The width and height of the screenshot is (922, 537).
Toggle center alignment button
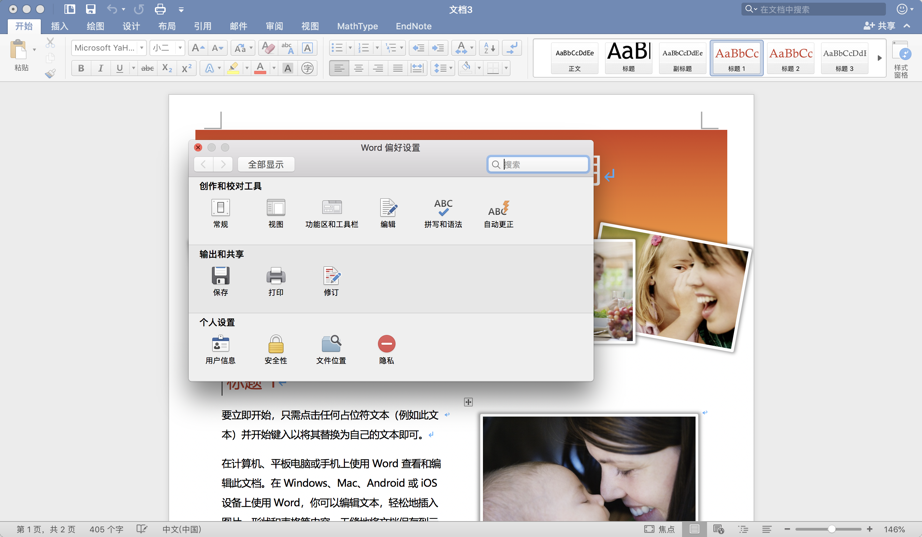pos(358,68)
